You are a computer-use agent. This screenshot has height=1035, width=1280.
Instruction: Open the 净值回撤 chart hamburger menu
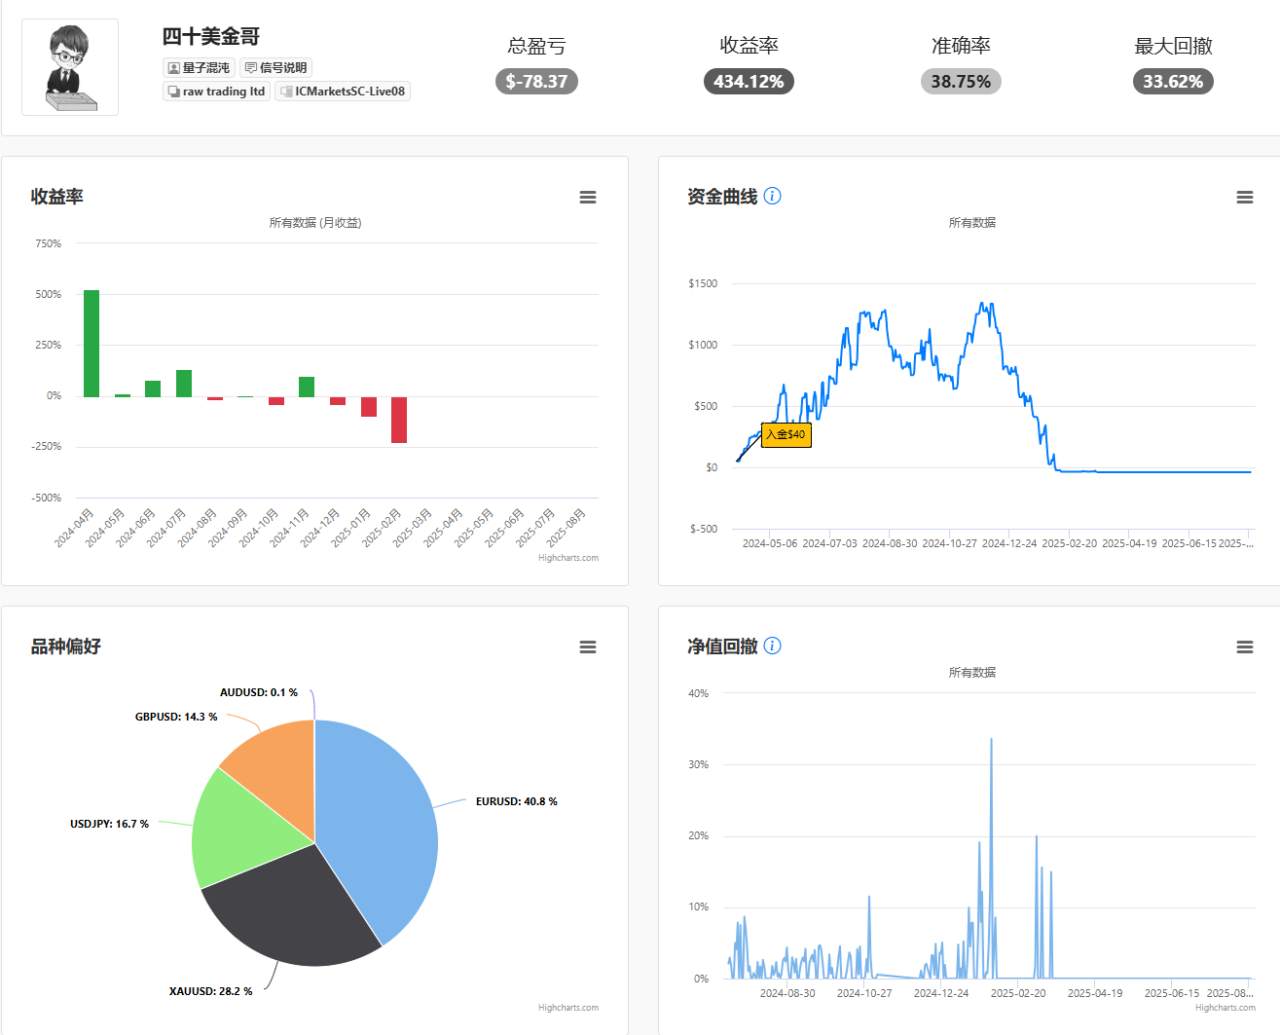click(x=1245, y=647)
